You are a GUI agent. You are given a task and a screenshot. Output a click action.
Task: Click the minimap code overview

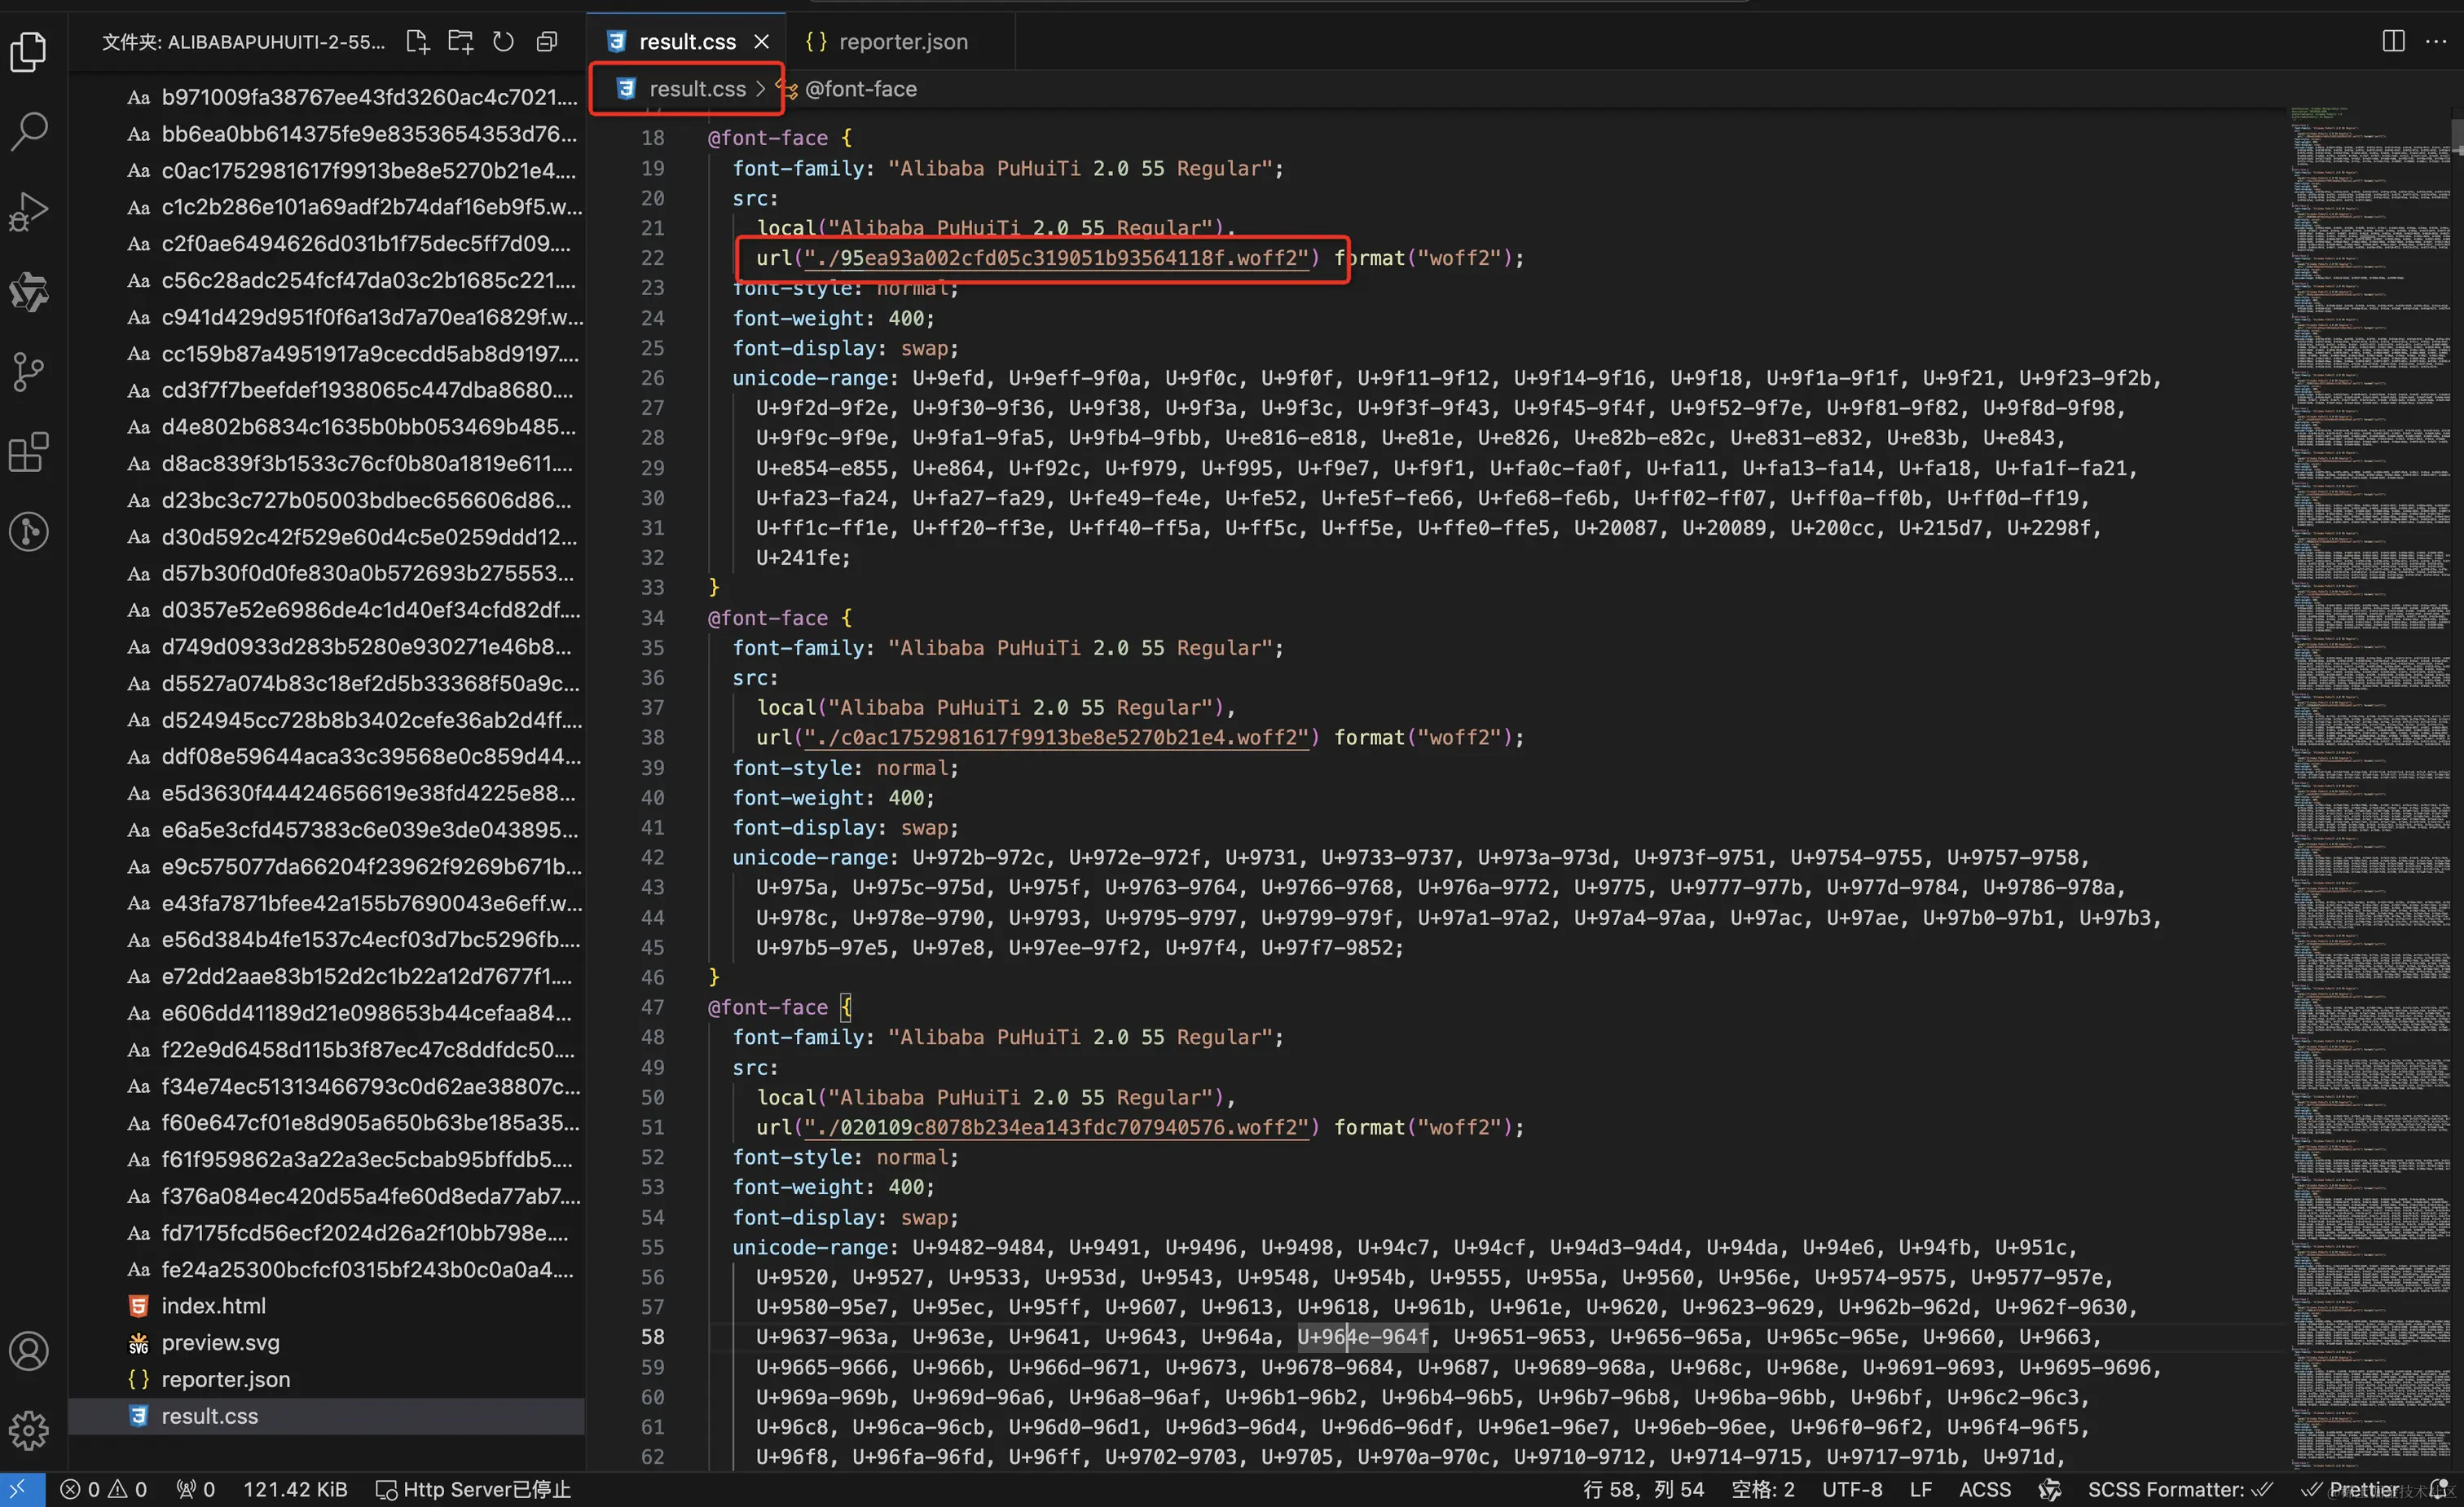2370,700
